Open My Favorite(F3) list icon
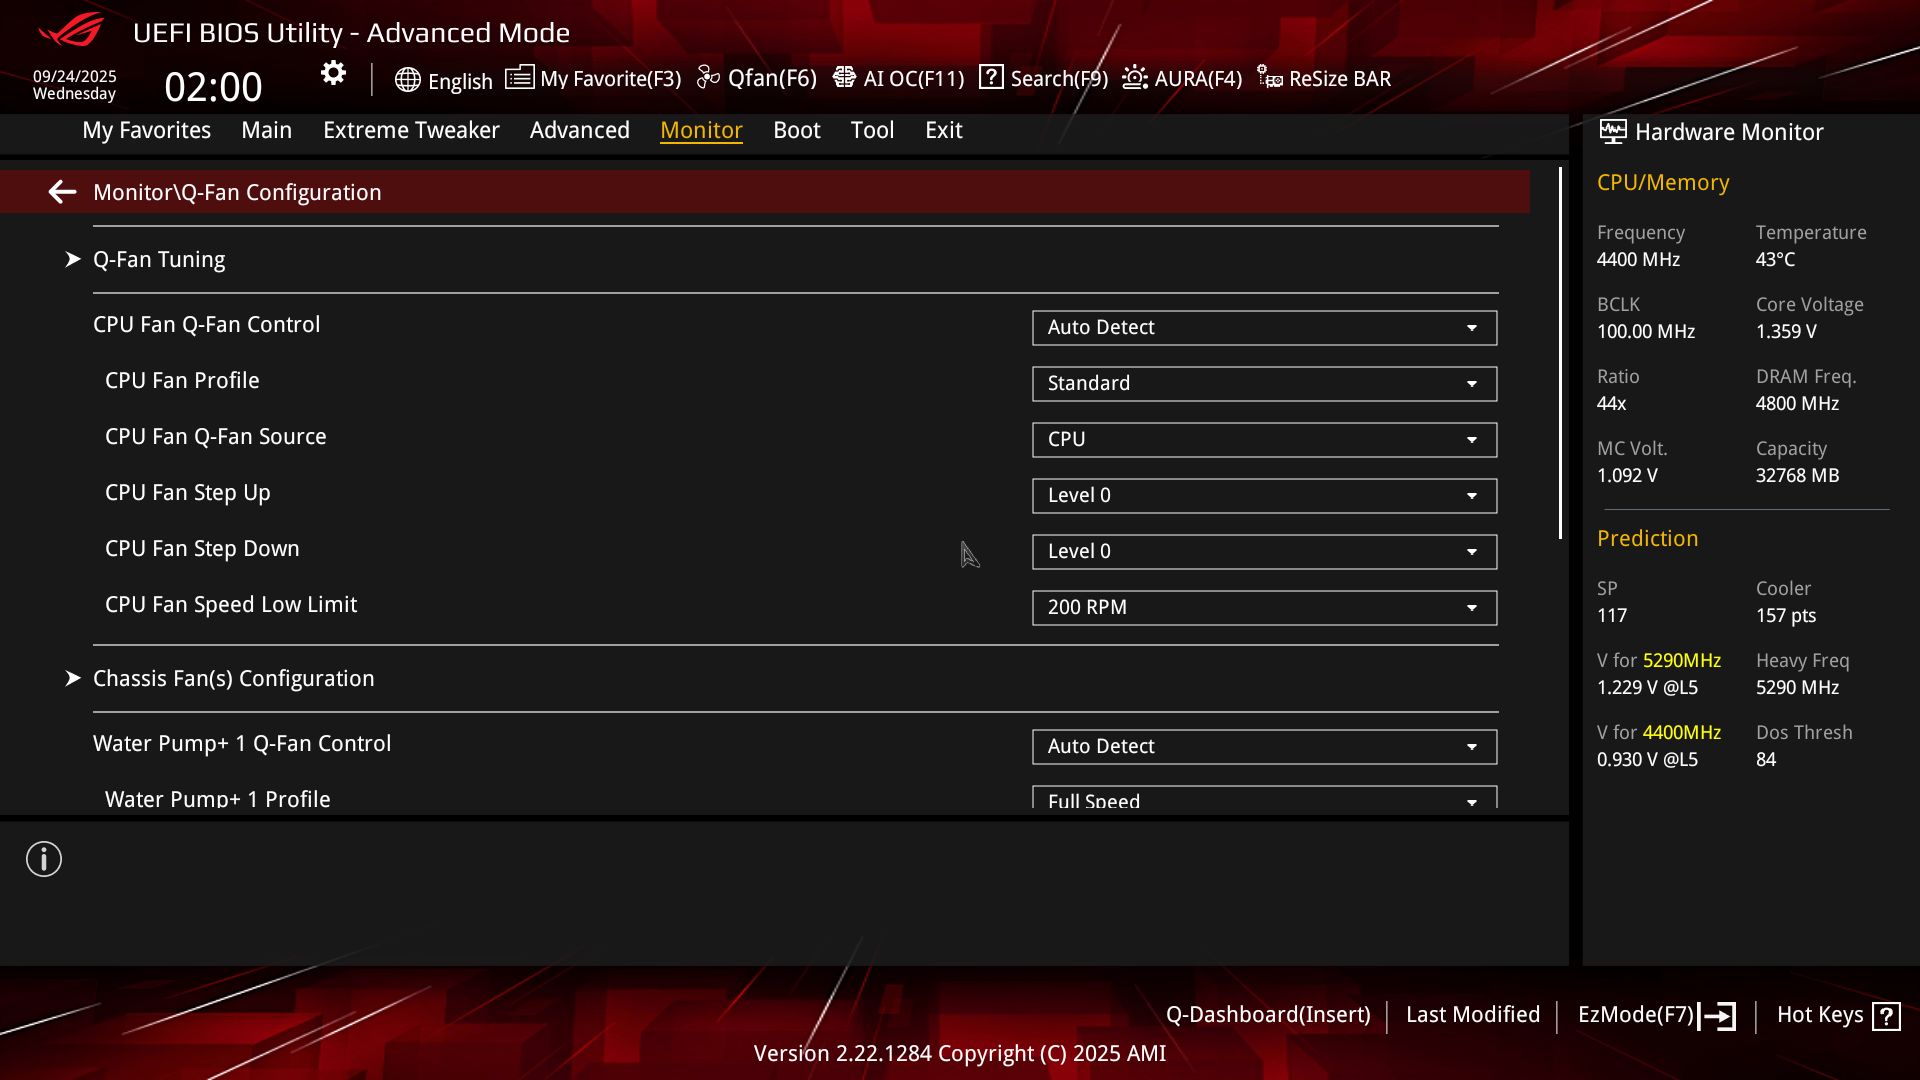Viewport: 1920px width, 1080px height. click(519, 78)
